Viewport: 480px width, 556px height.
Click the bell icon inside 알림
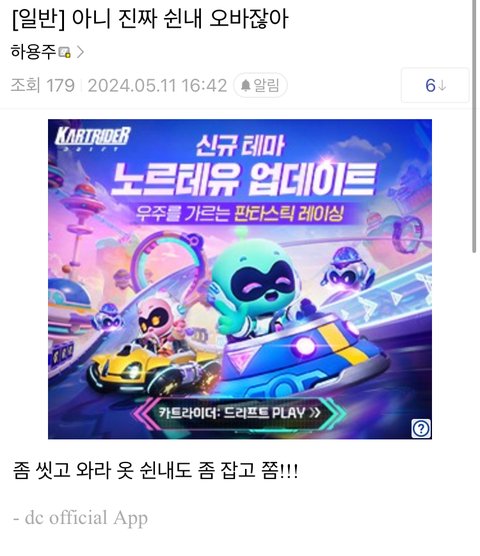[x=245, y=86]
